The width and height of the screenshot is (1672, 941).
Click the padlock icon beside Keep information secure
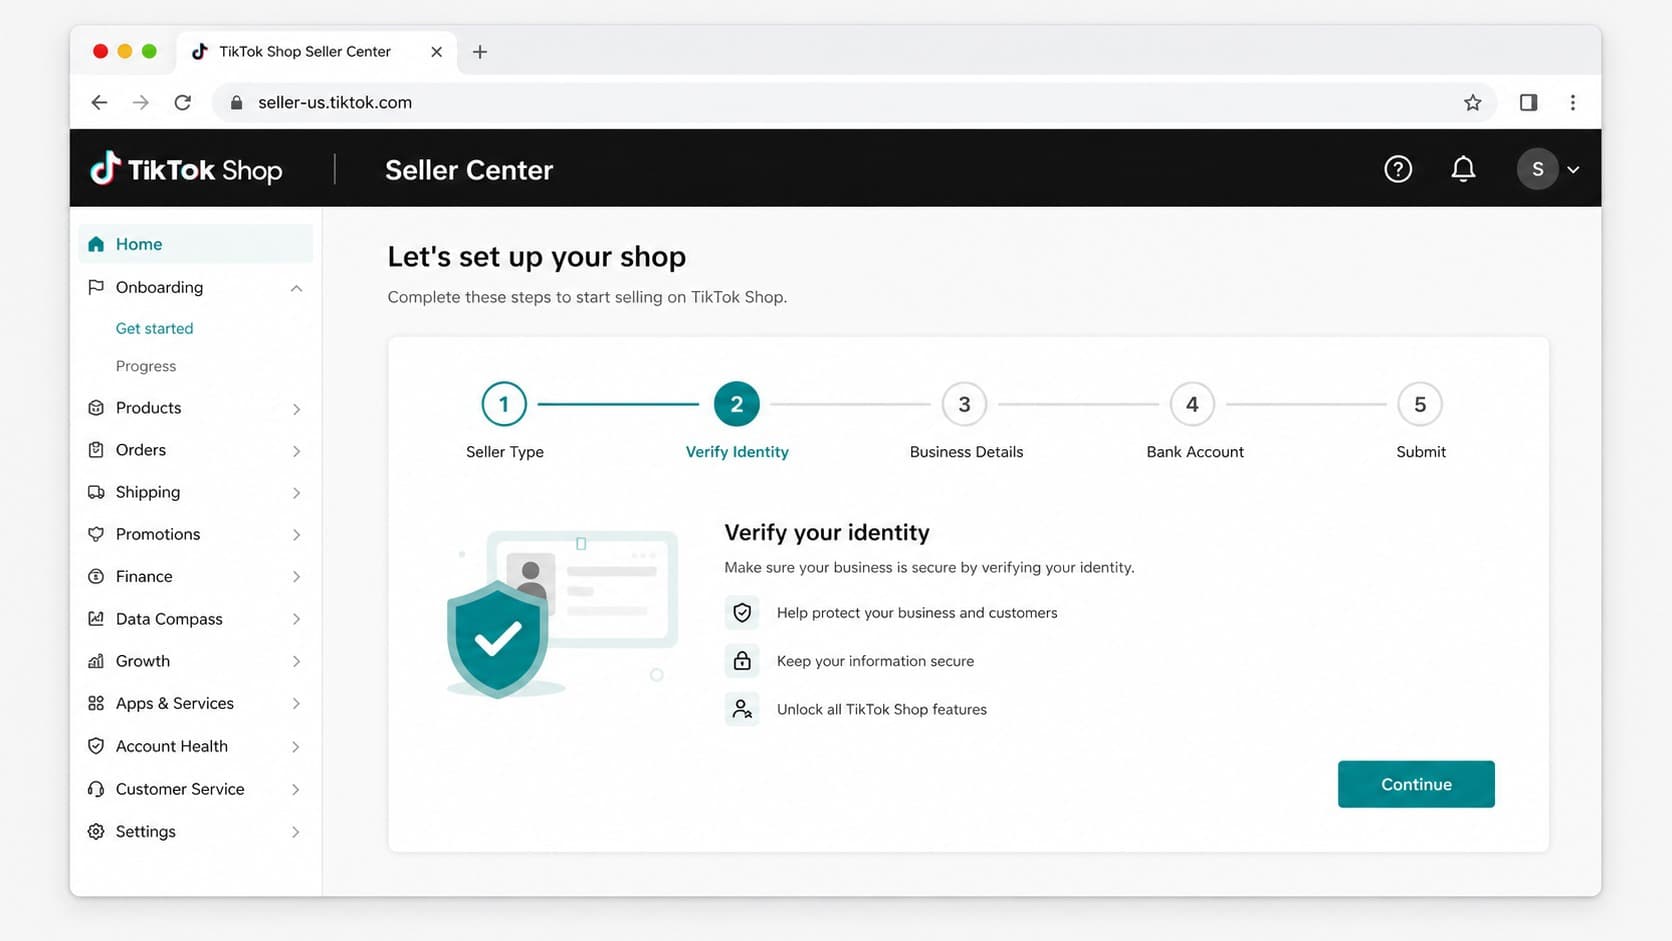[x=742, y=661]
